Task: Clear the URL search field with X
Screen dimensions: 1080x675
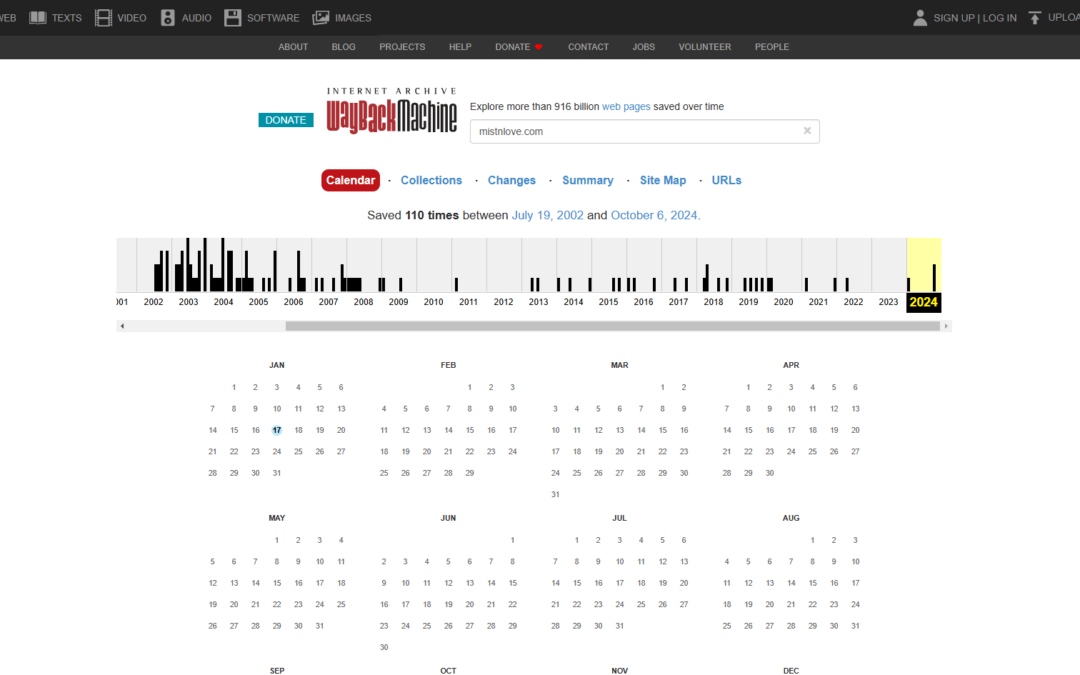Action: coord(807,131)
